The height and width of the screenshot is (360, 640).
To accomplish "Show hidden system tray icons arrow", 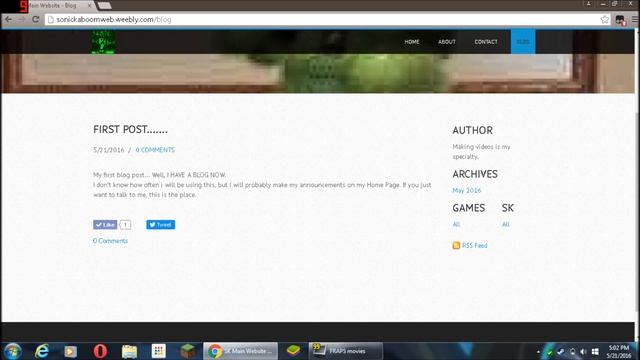I will point(538,351).
